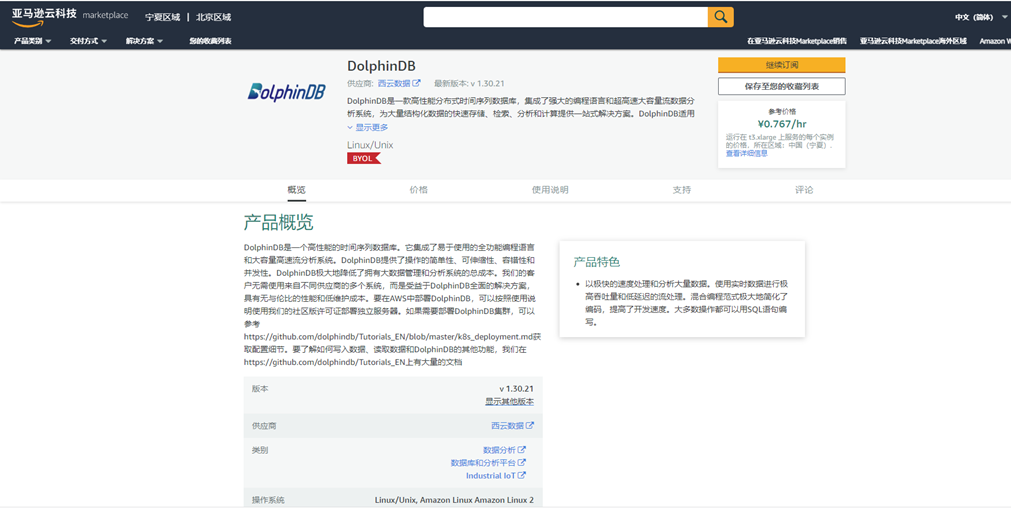Switch to 北京区域 region
This screenshot has height=508, width=1011.
pos(213,17)
